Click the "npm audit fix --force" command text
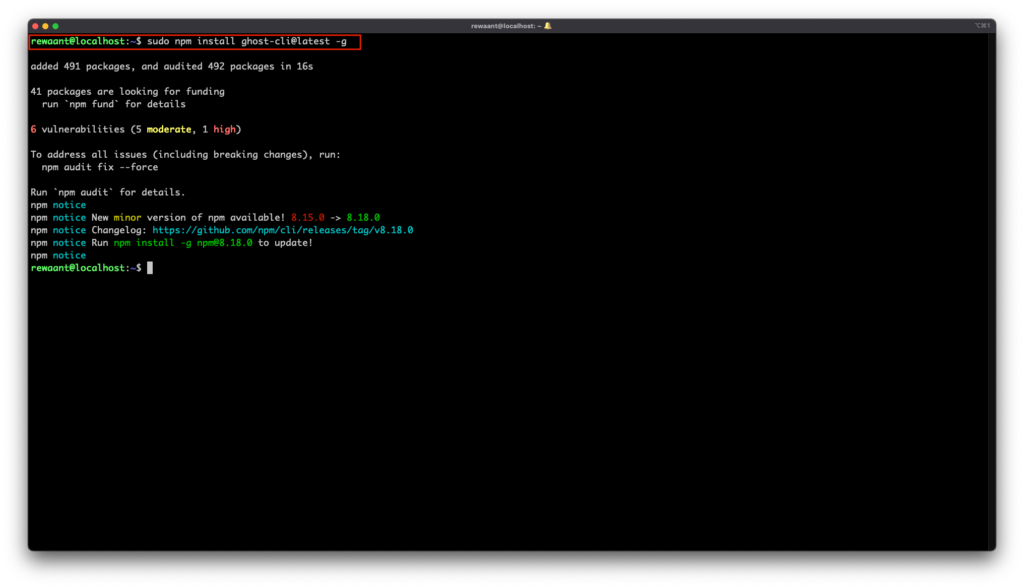The image size is (1024, 588). click(100, 167)
